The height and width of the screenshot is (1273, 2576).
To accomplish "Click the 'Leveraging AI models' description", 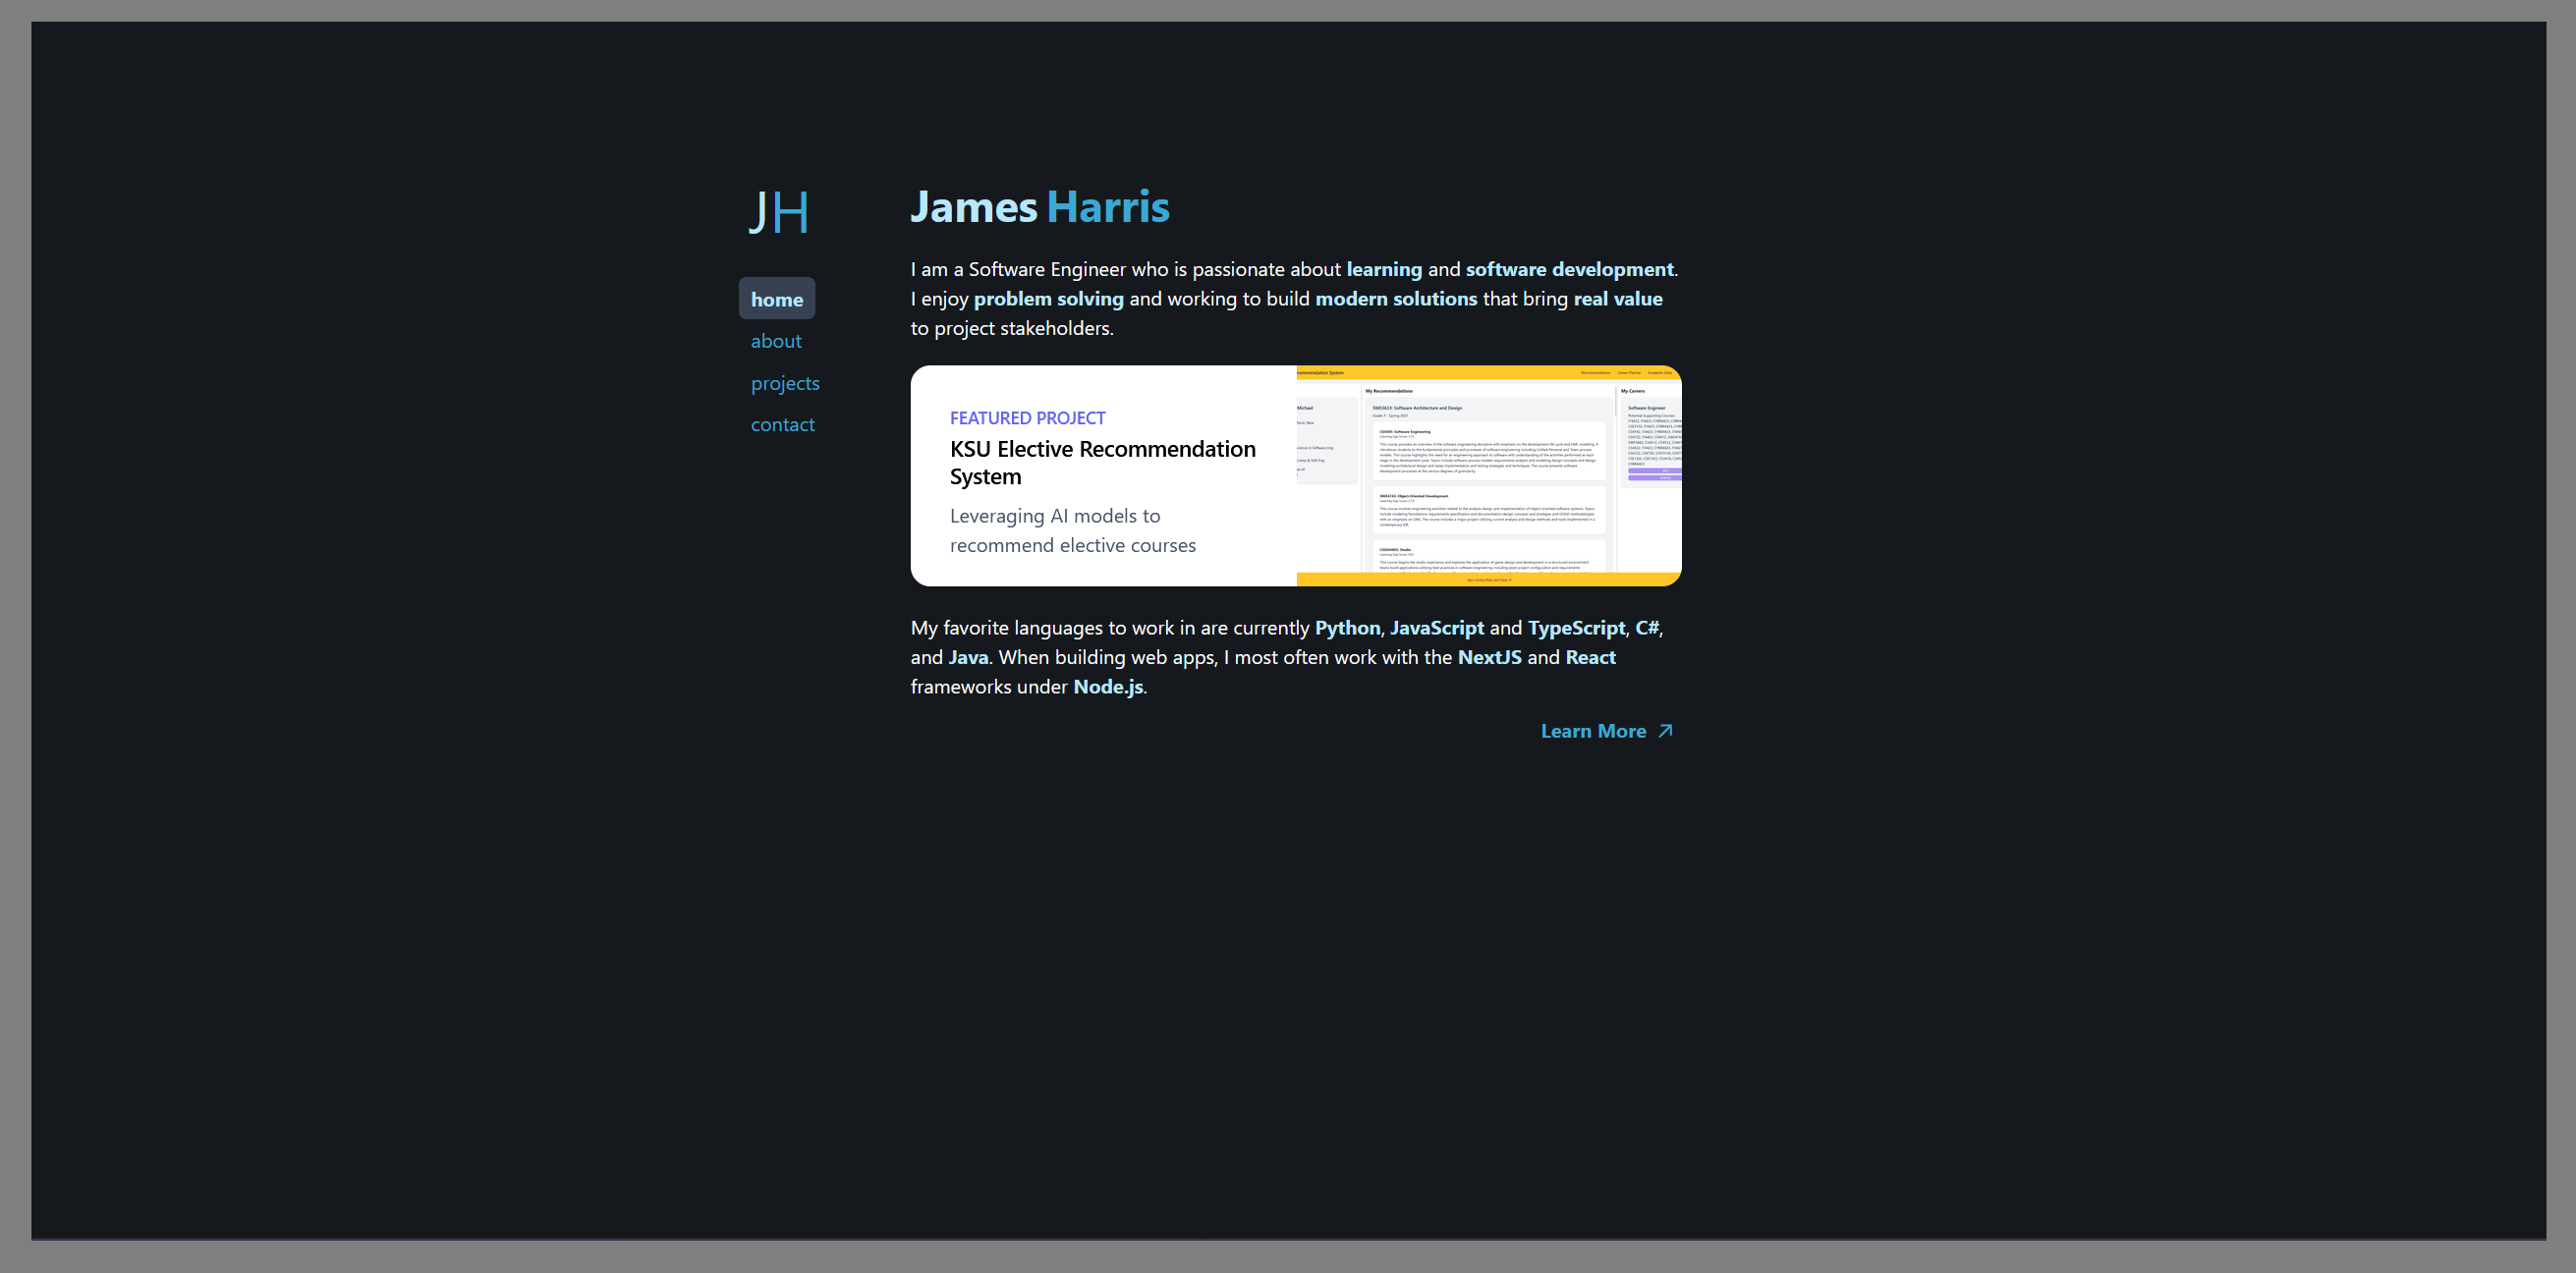I will [1073, 530].
